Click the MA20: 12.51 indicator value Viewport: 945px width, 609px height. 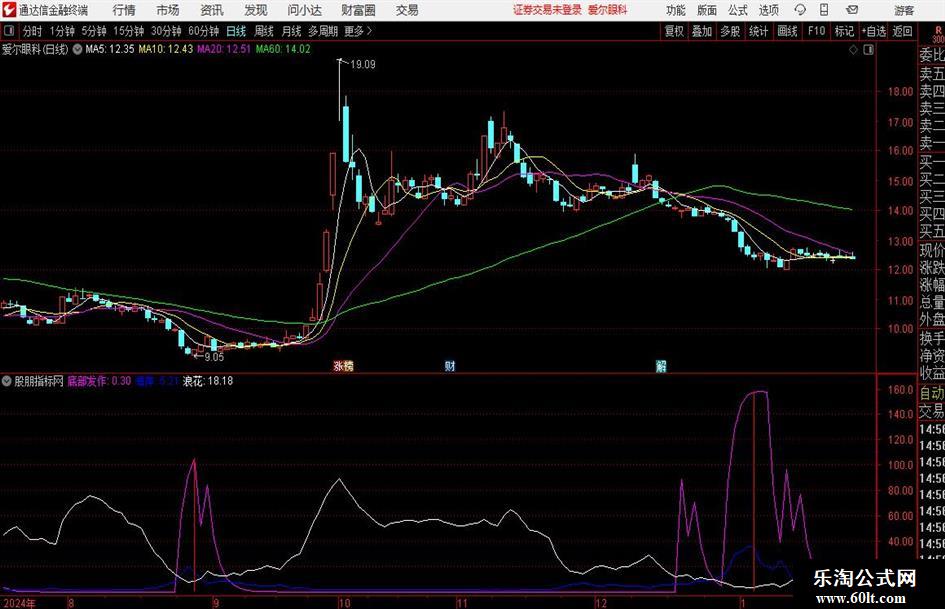(224, 49)
